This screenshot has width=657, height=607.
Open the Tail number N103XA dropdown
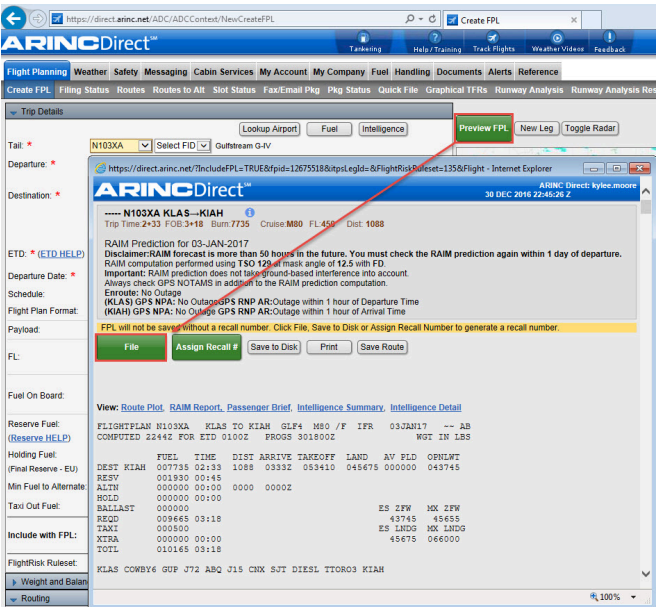point(145,145)
